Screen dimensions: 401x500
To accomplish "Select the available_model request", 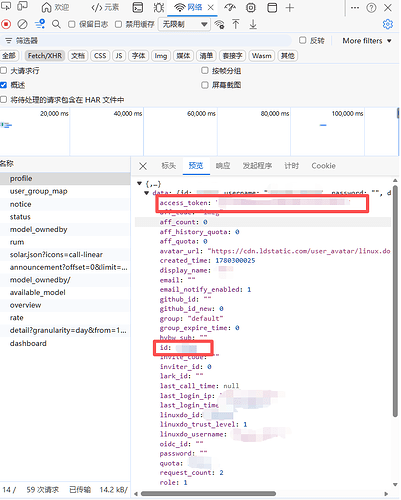I will pos(65,292).
